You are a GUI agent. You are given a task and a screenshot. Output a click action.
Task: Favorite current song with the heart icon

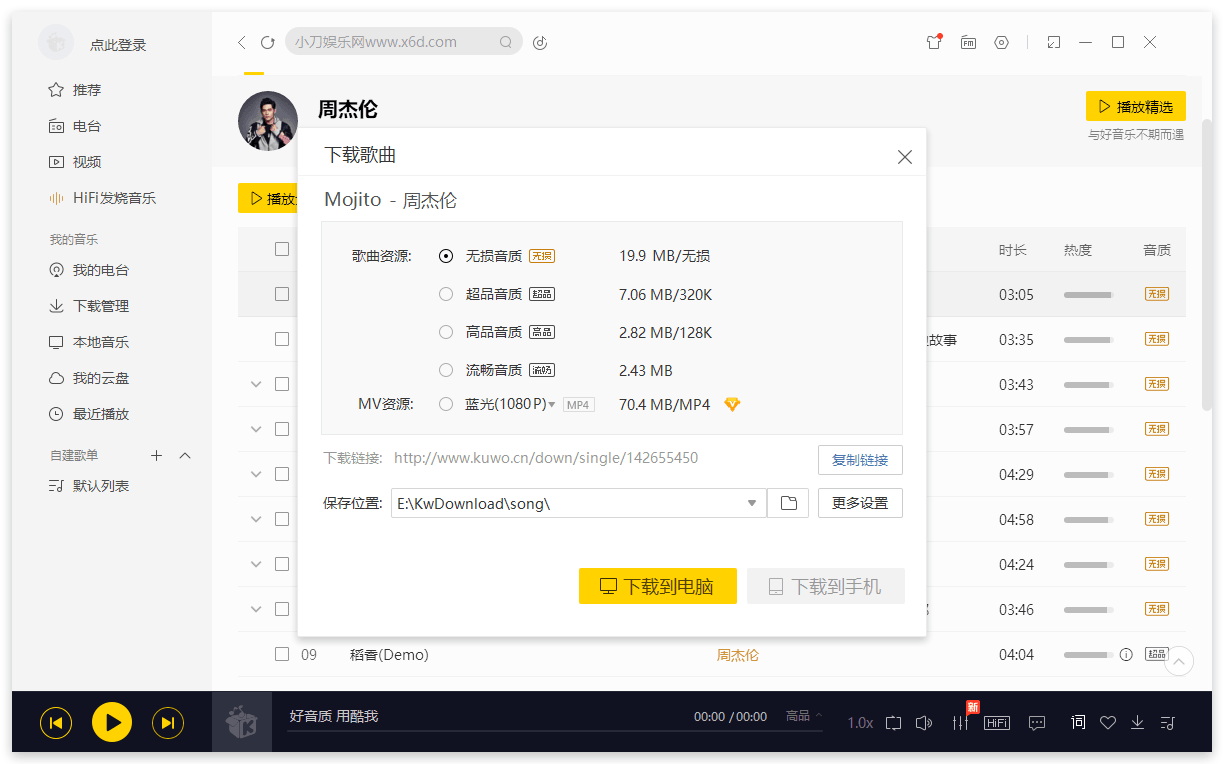[1107, 722]
